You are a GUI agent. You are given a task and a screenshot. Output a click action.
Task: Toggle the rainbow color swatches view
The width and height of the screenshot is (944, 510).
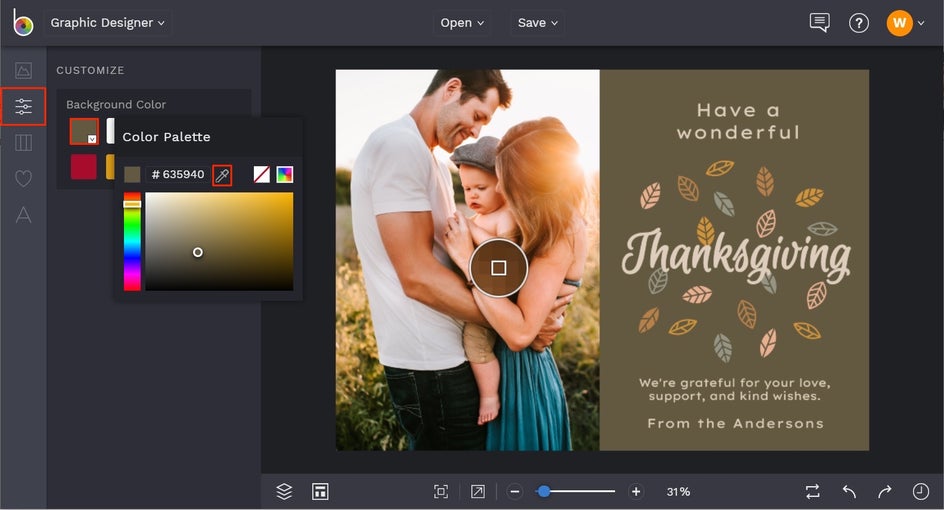point(285,175)
